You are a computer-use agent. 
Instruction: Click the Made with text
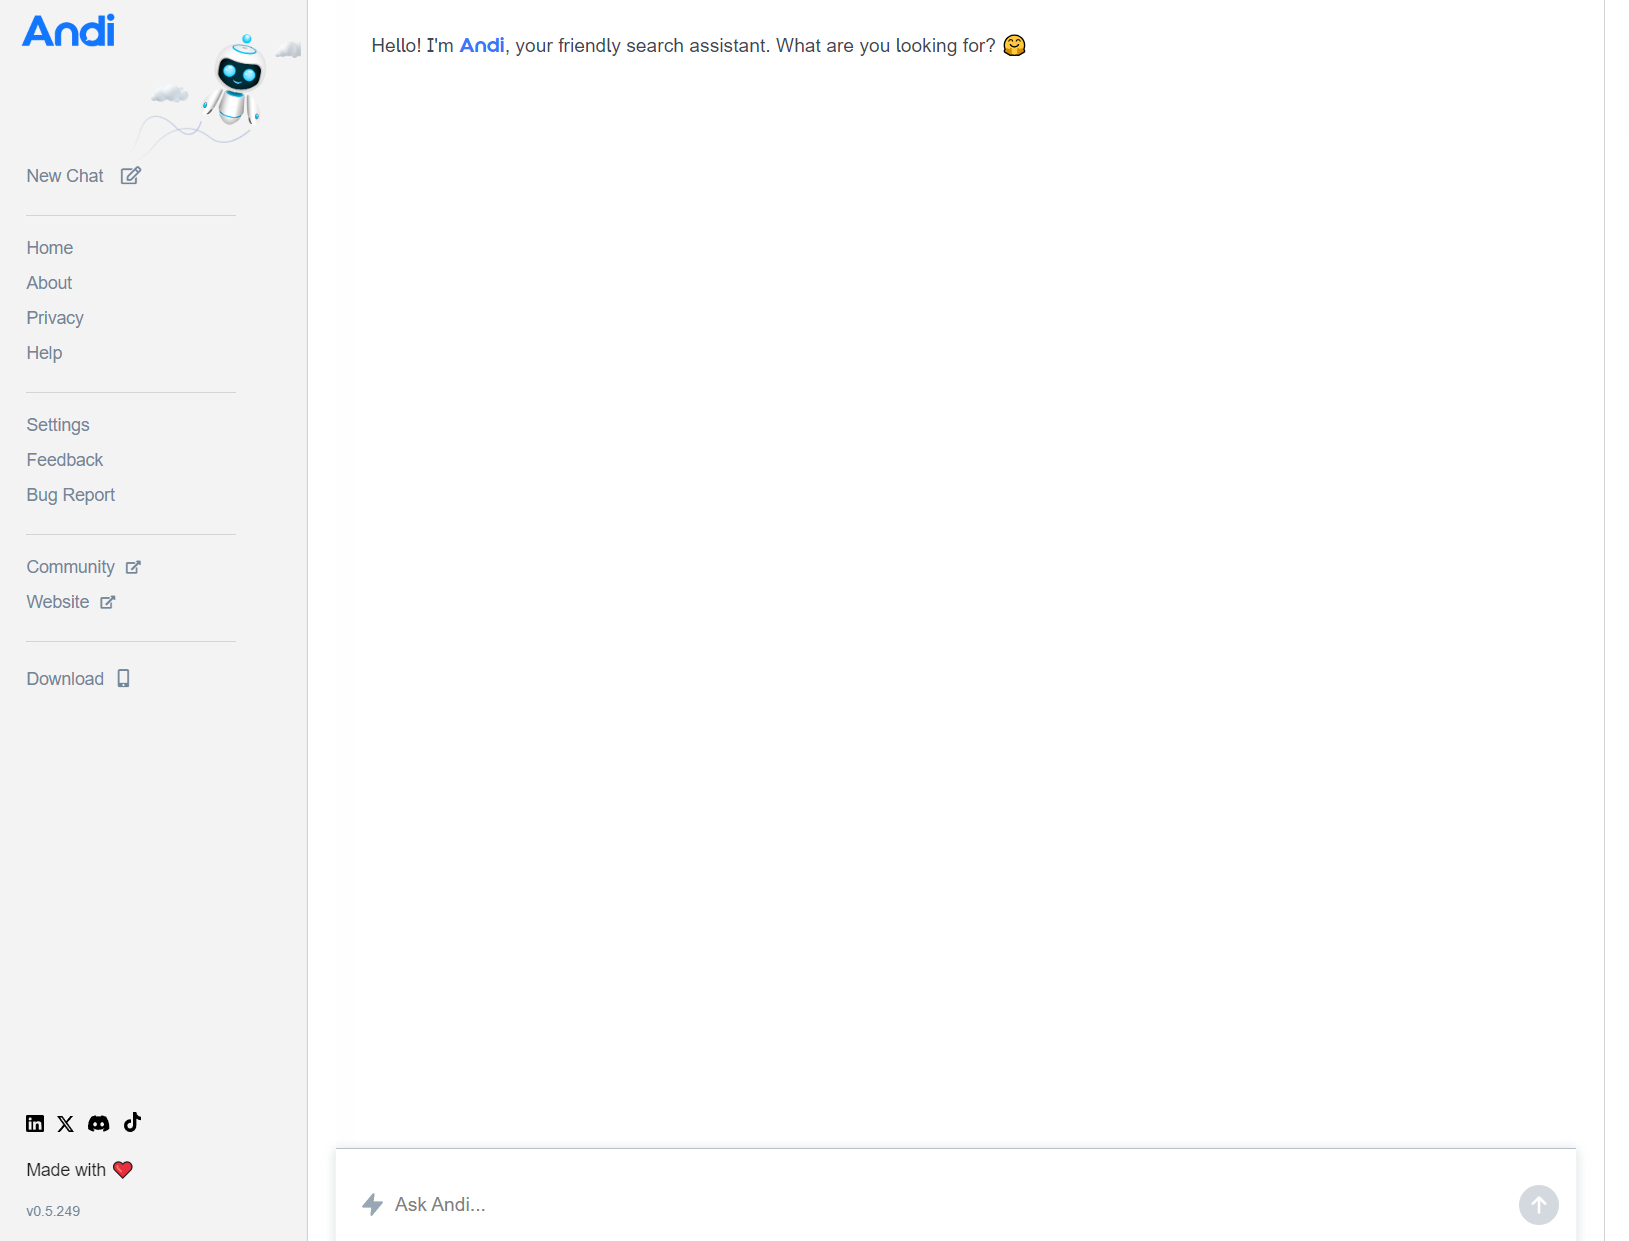[x=66, y=1170]
